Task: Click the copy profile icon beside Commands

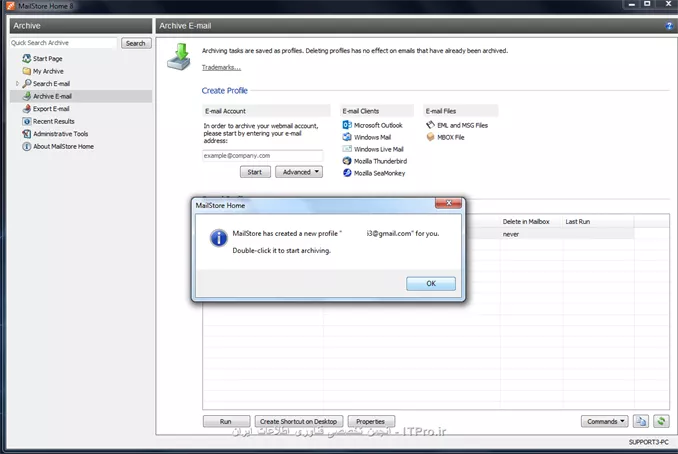Action: (x=641, y=421)
